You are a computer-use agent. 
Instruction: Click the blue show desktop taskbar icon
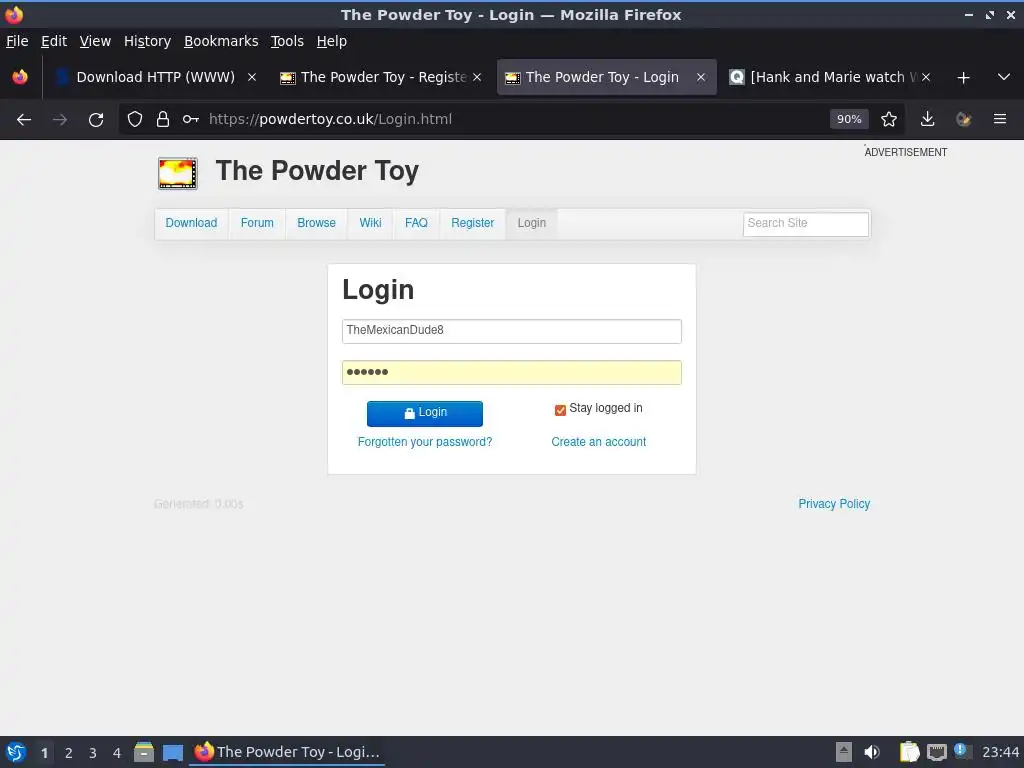173,753
